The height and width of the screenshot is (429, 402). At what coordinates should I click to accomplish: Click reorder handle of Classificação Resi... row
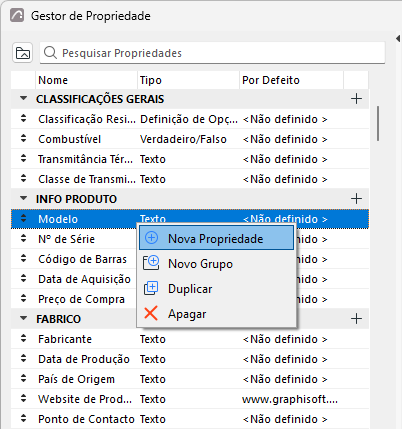[x=23, y=118]
